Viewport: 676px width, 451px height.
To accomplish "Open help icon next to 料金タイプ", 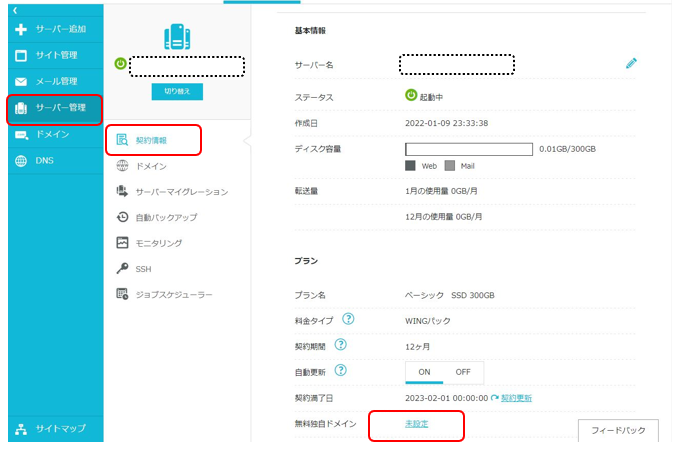I will (x=348, y=319).
